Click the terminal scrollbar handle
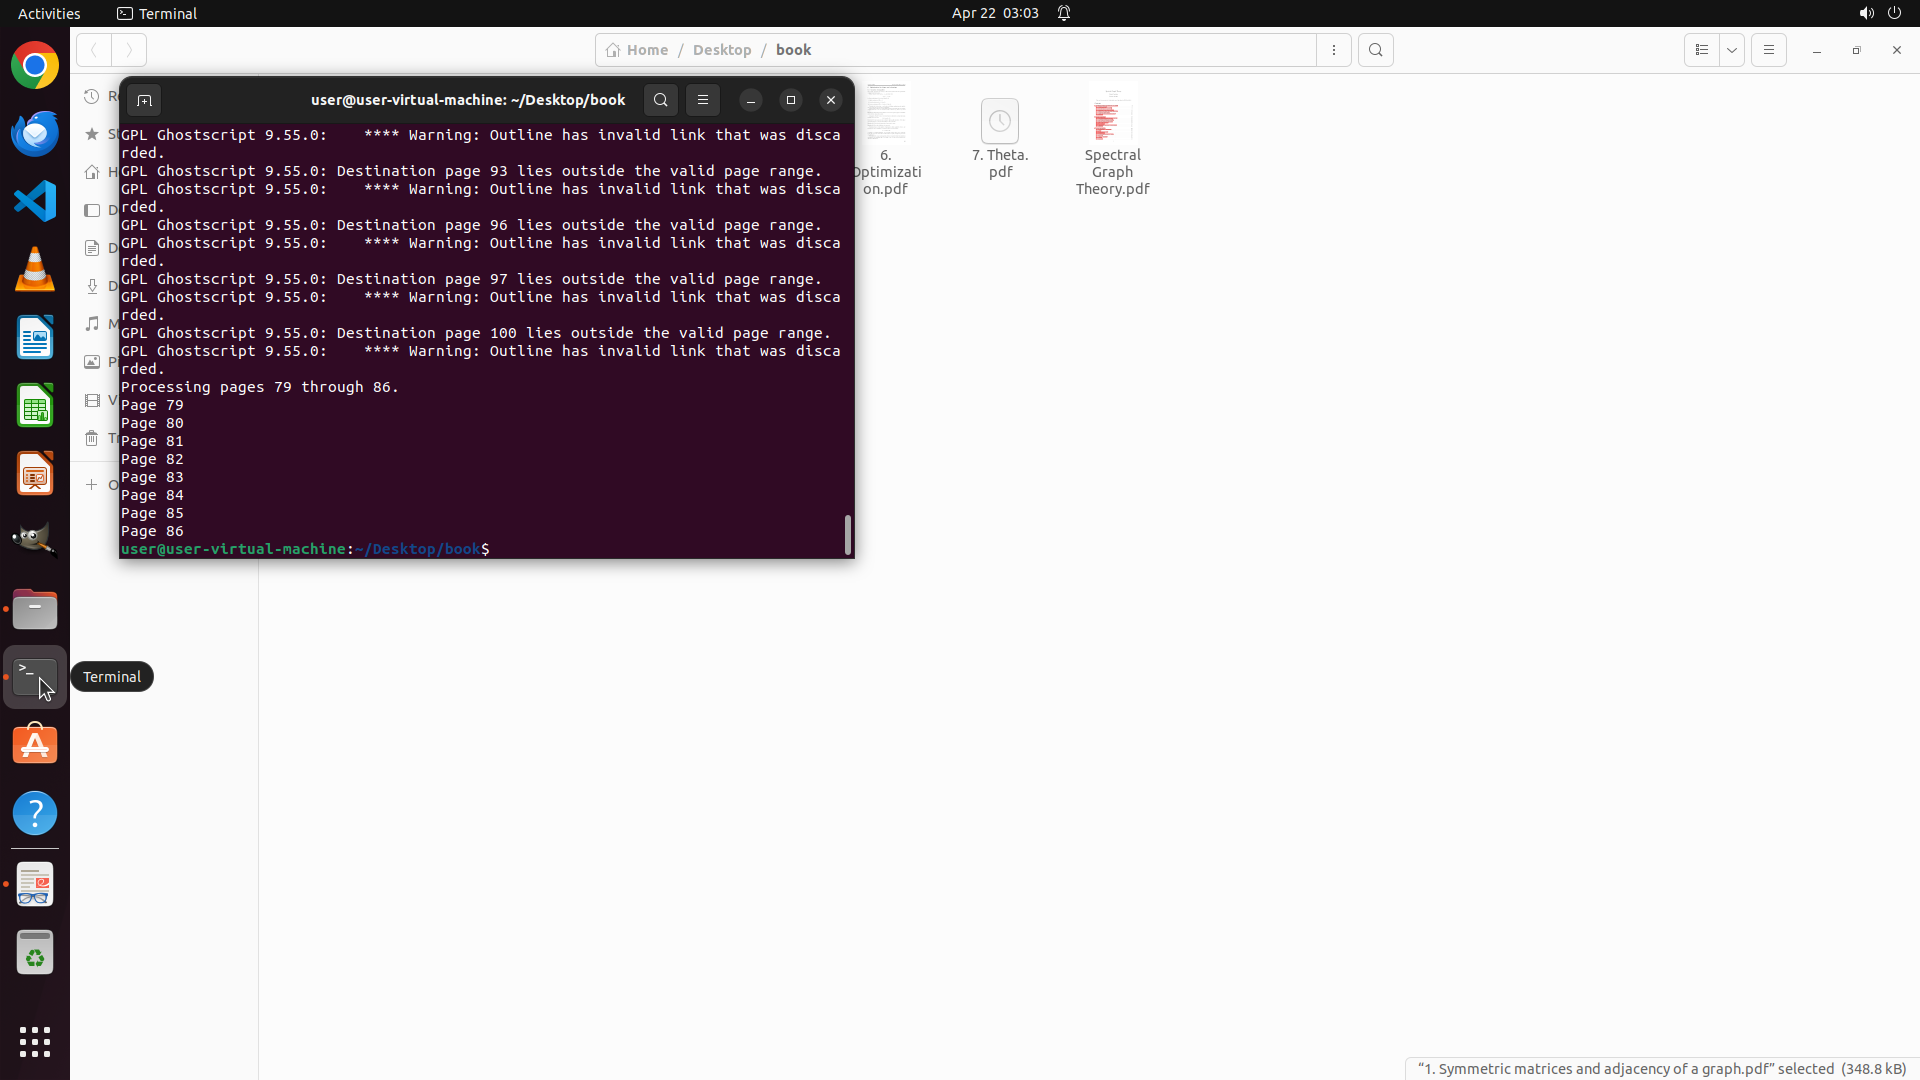 tap(848, 534)
